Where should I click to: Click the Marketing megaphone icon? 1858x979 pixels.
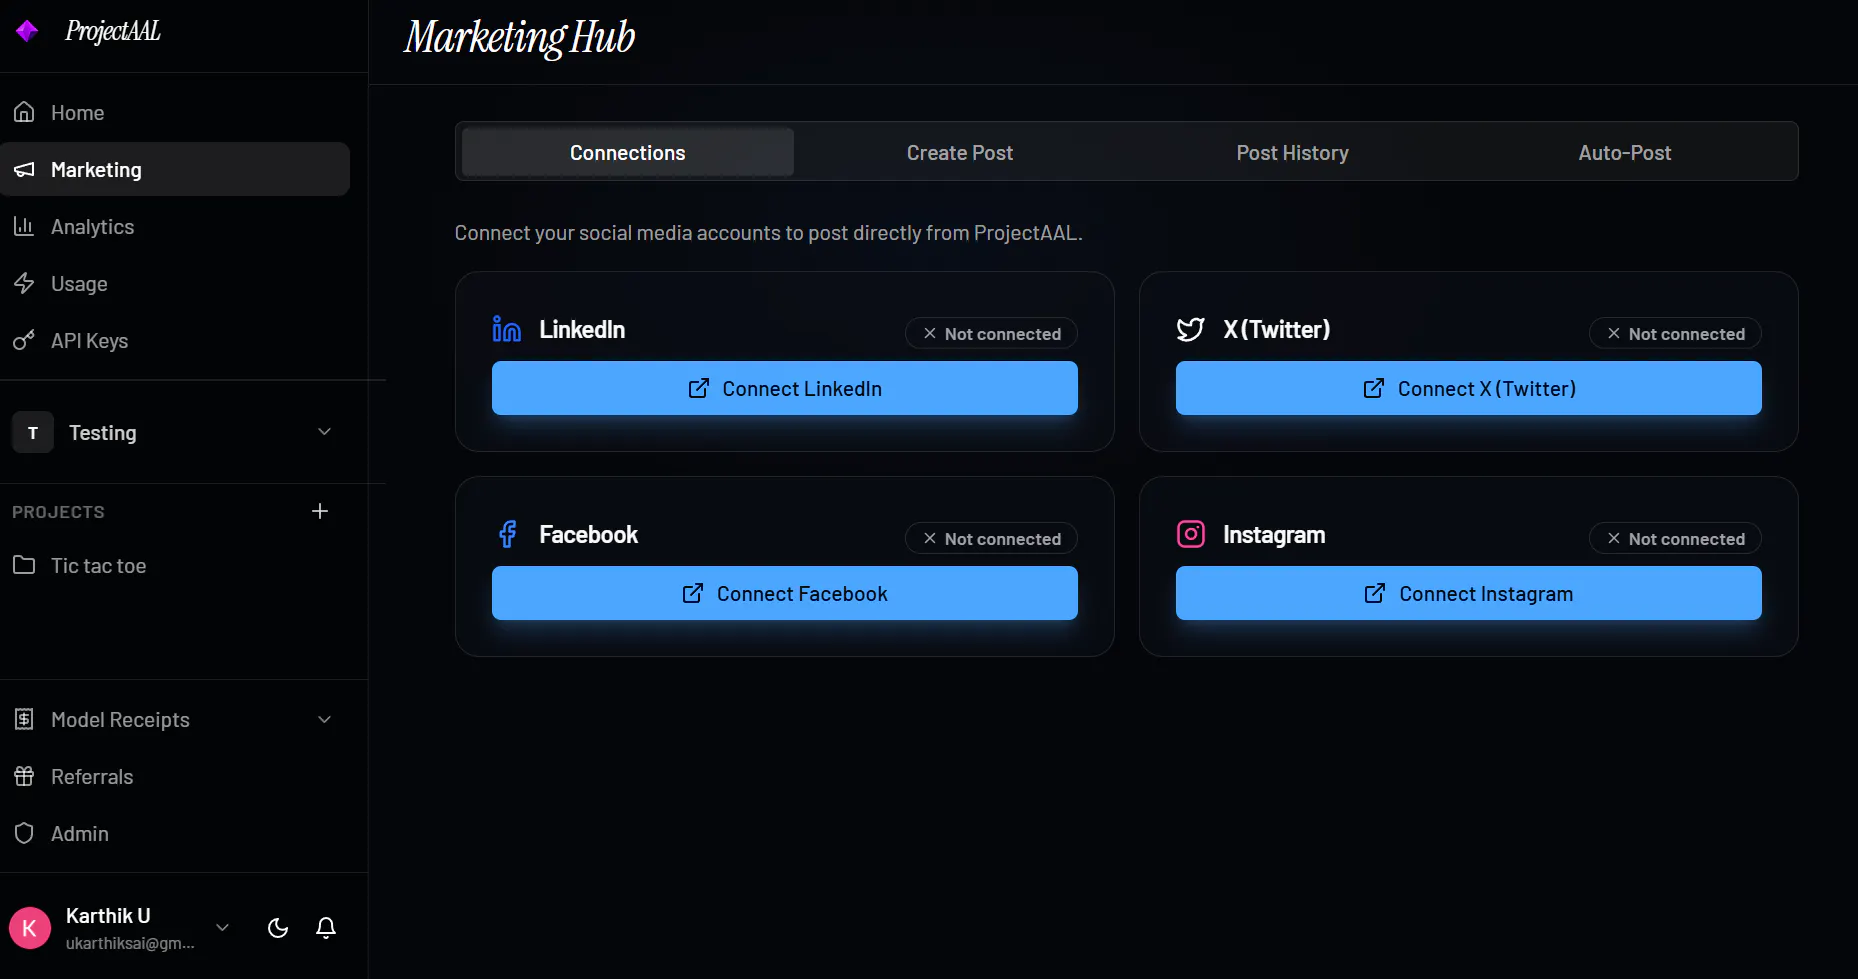point(24,169)
